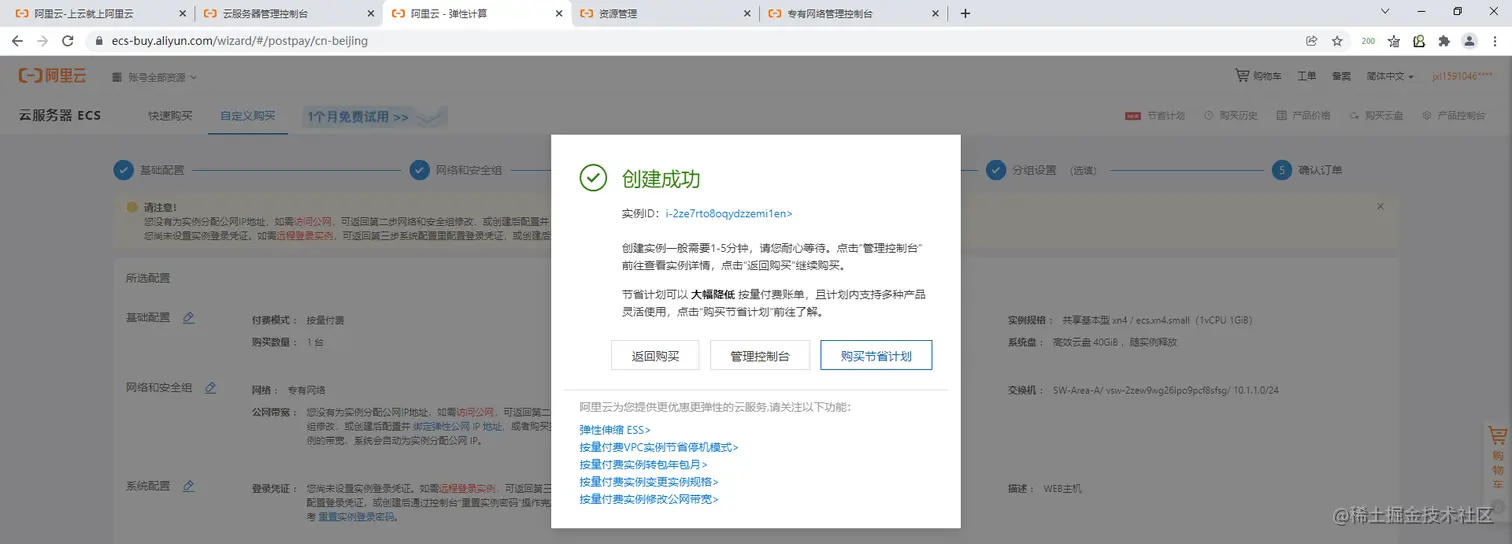Image resolution: width=1512 pixels, height=544 pixels.
Task: Open 按量付费VPC实例节省停机模式 link
Action: [659, 448]
